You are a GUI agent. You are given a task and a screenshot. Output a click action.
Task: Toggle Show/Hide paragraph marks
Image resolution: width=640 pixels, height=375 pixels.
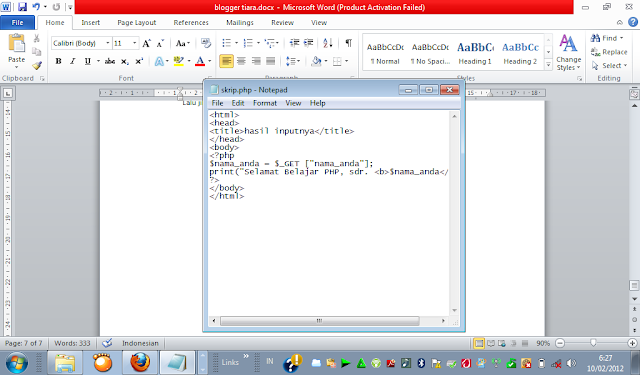(349, 43)
